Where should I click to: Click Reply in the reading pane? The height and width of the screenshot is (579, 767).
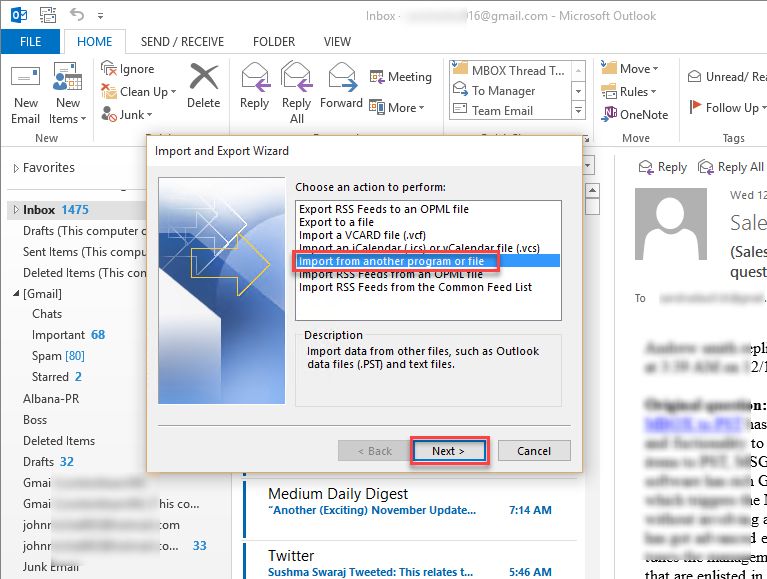(662, 167)
